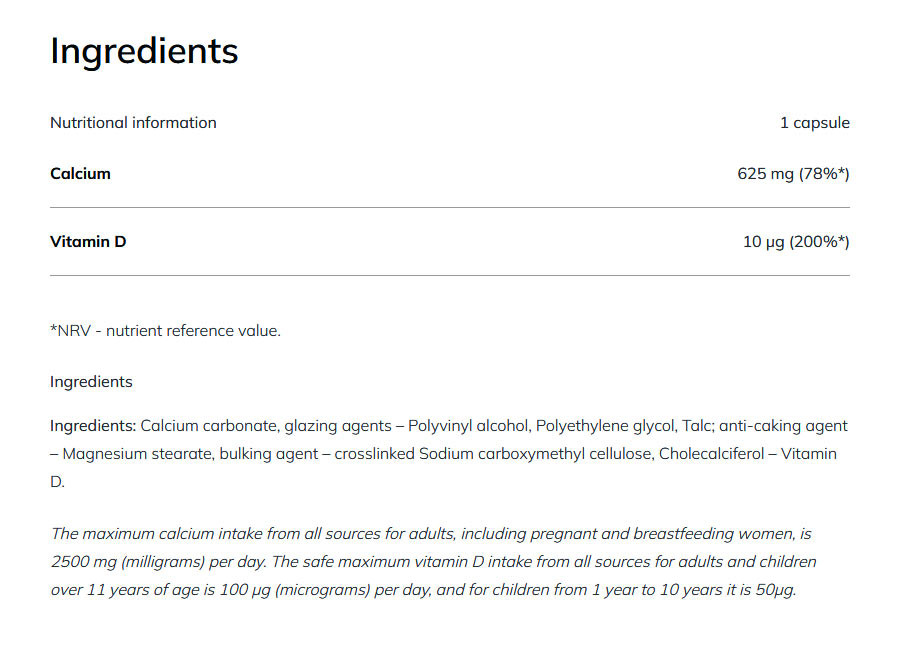Image resolution: width=920 pixels, height=655 pixels.
Task: Click the small Ingredients subheading
Action: pyautogui.click(x=91, y=382)
